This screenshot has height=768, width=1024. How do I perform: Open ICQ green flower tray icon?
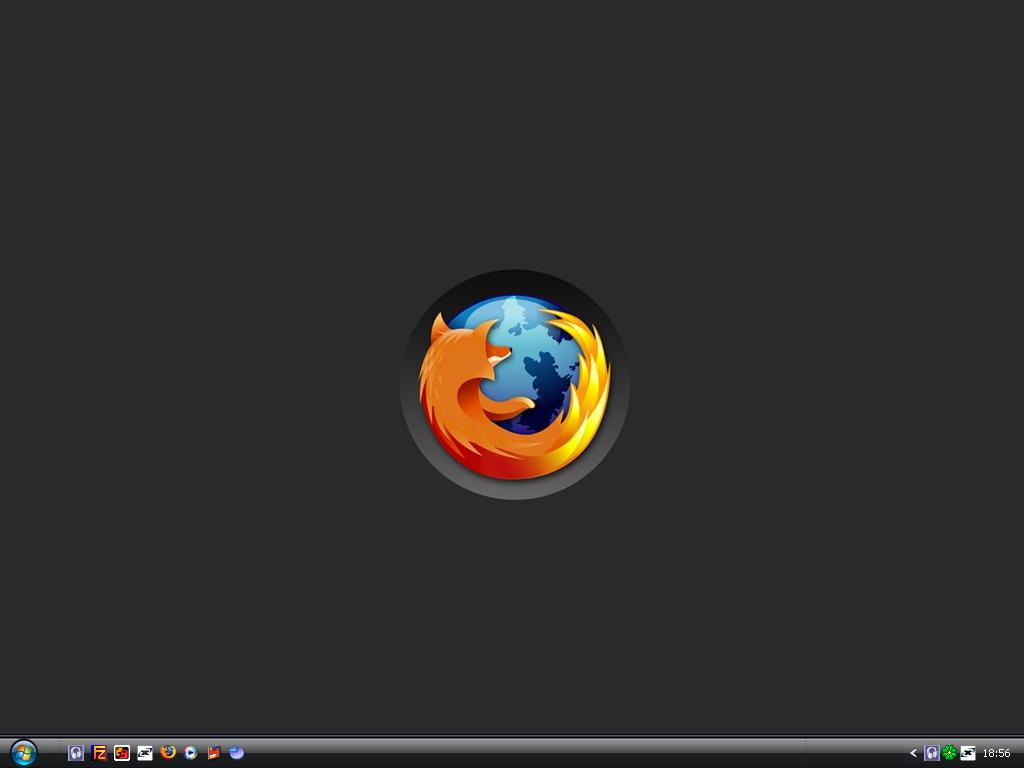(950, 753)
